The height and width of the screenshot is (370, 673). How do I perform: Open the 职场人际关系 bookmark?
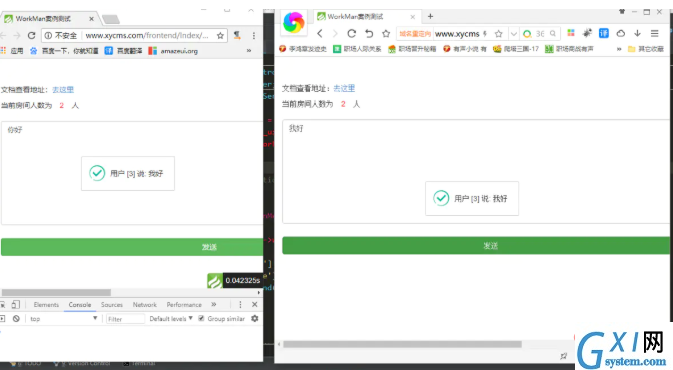click(x=358, y=49)
